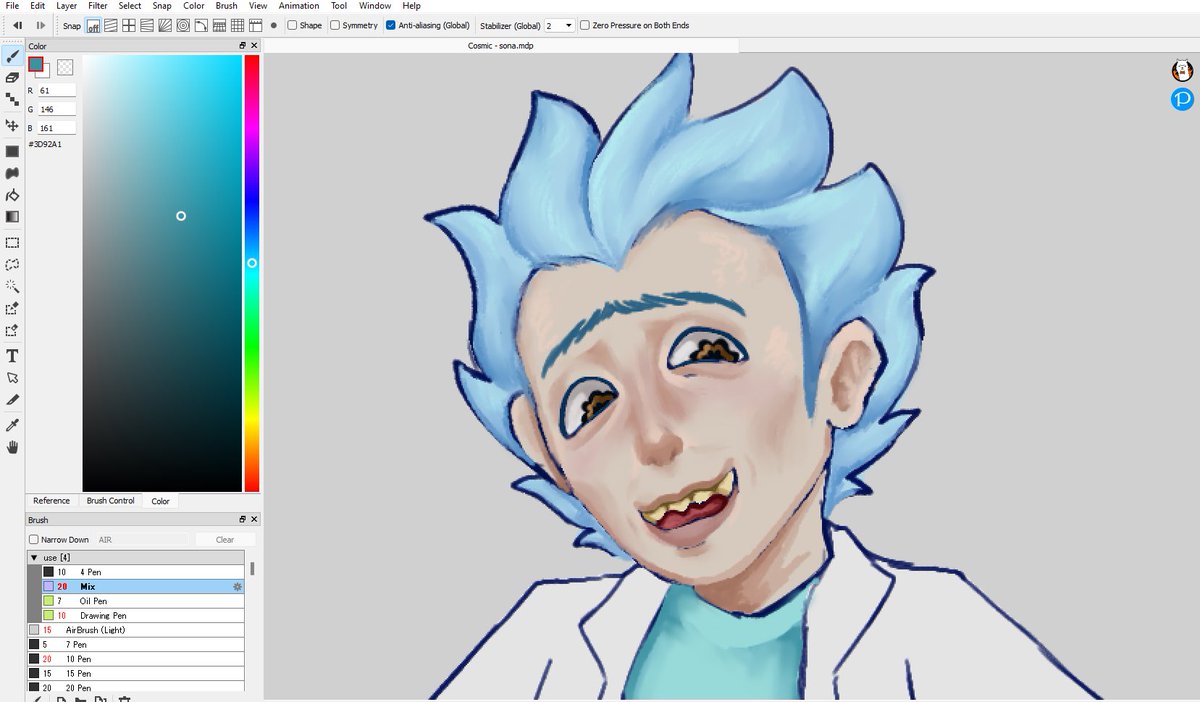Click the Narrow Down search field

click(x=141, y=540)
